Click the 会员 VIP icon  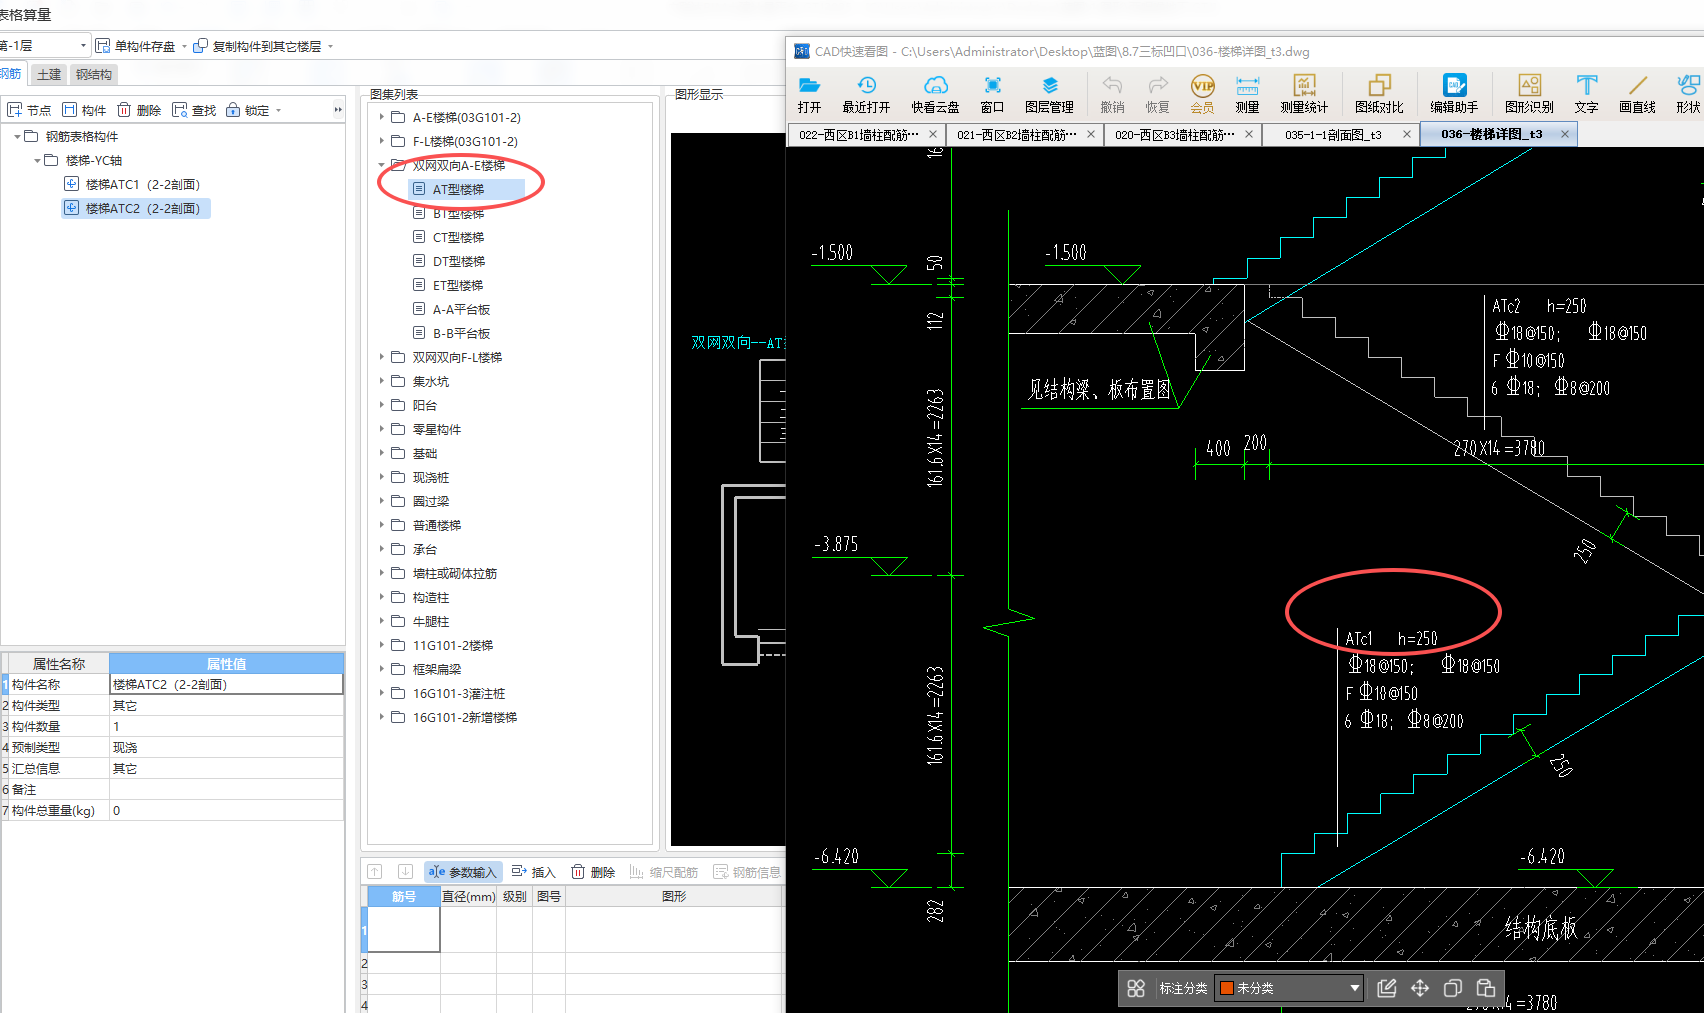[1201, 86]
